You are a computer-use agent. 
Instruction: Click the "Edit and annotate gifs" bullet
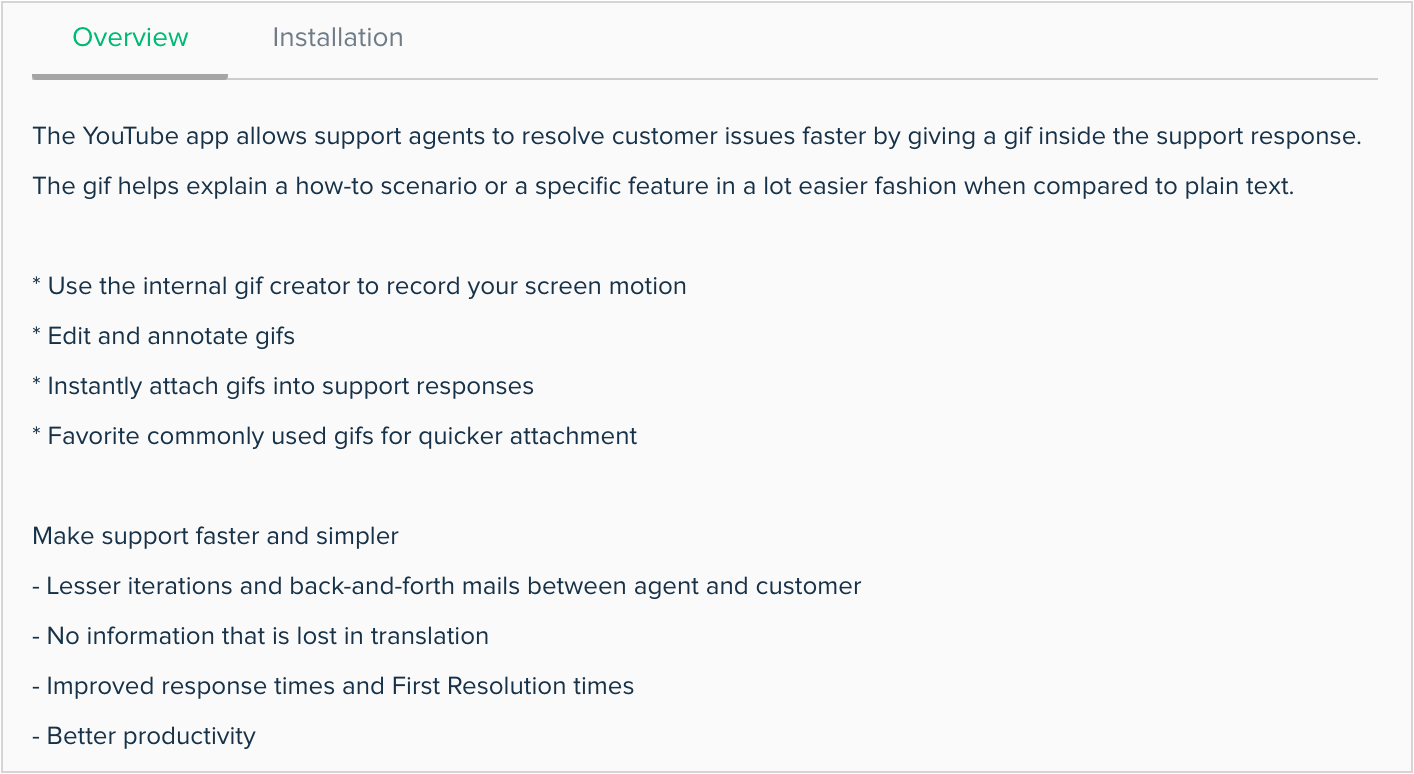pyautogui.click(x=171, y=337)
